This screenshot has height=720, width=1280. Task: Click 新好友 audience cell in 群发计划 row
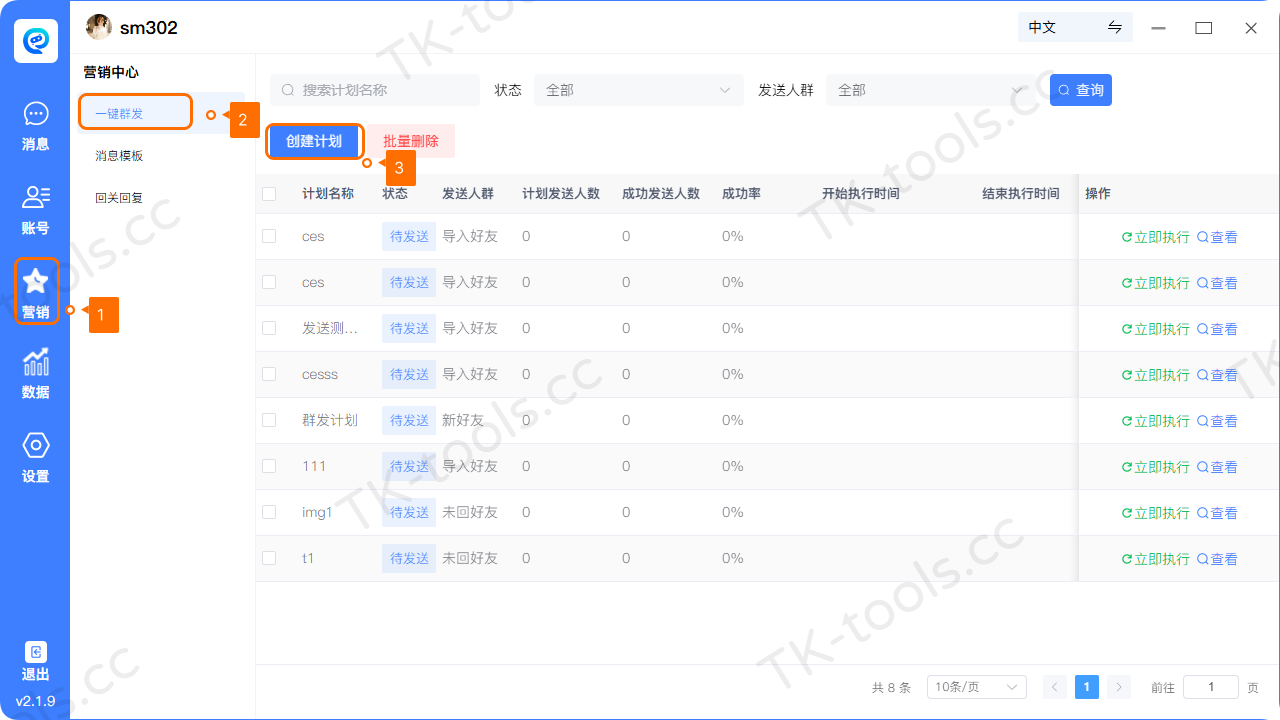click(x=463, y=420)
